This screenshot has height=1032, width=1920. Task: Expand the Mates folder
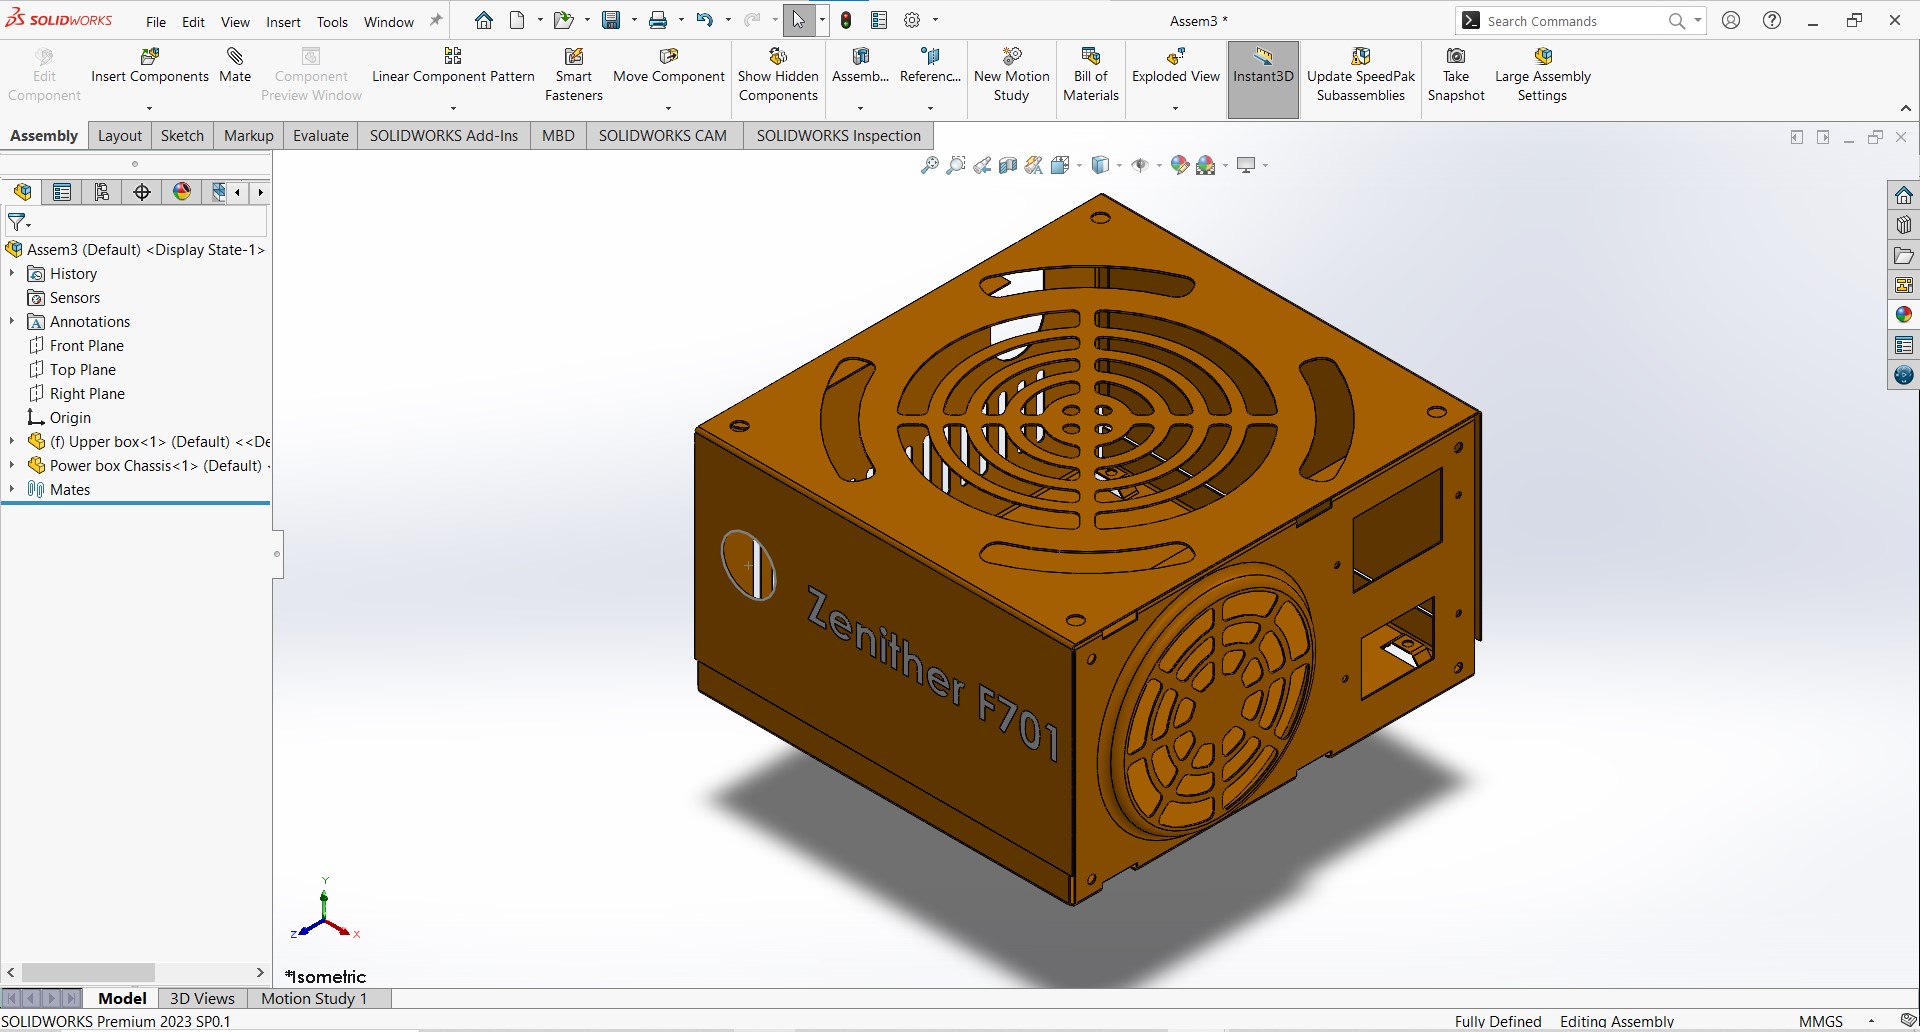(x=12, y=489)
